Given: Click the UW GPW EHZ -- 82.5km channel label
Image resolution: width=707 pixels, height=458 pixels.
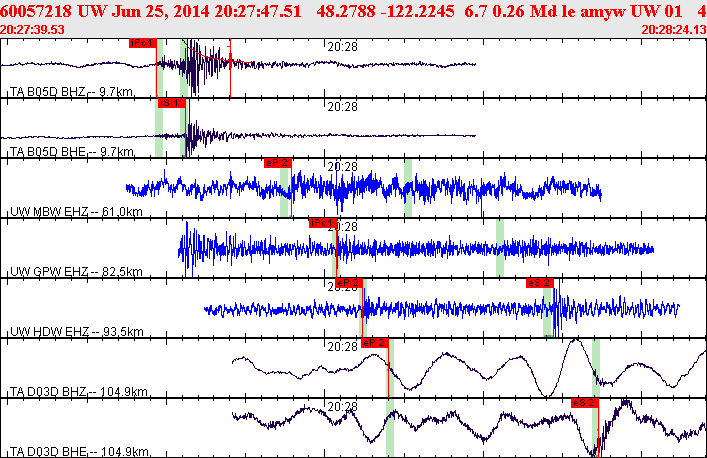Looking at the screenshot, I should click(x=76, y=272).
